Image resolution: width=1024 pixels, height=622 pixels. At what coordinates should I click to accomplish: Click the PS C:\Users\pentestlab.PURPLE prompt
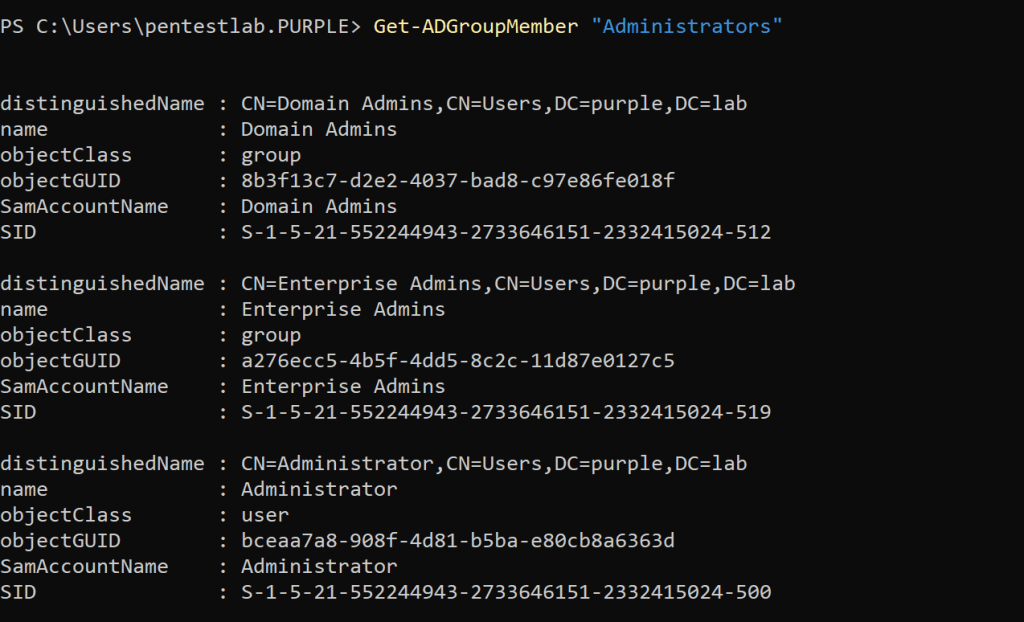(180, 26)
